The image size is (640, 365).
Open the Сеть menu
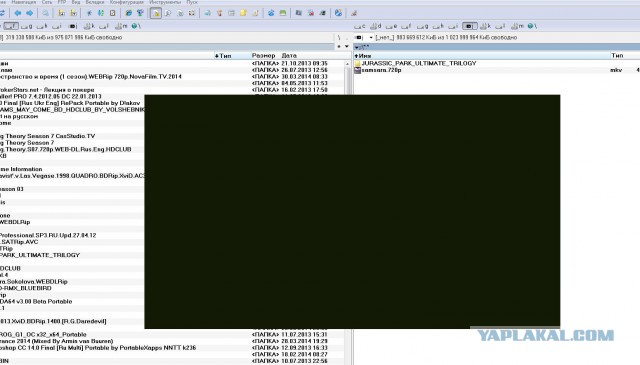[47, 2]
